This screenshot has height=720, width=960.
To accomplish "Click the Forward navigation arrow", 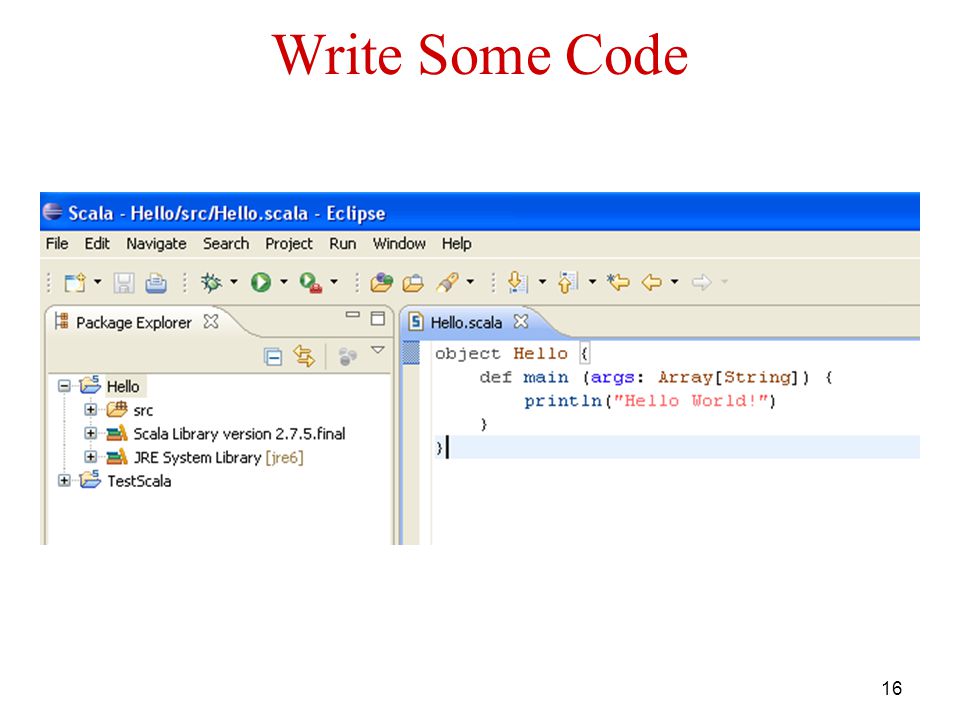I will click(702, 282).
